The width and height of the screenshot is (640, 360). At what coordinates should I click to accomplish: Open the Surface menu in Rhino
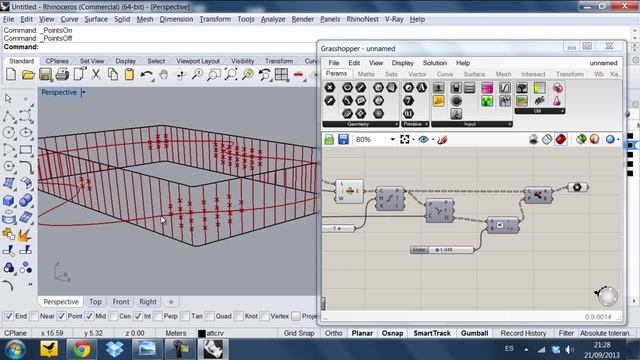click(x=96, y=19)
